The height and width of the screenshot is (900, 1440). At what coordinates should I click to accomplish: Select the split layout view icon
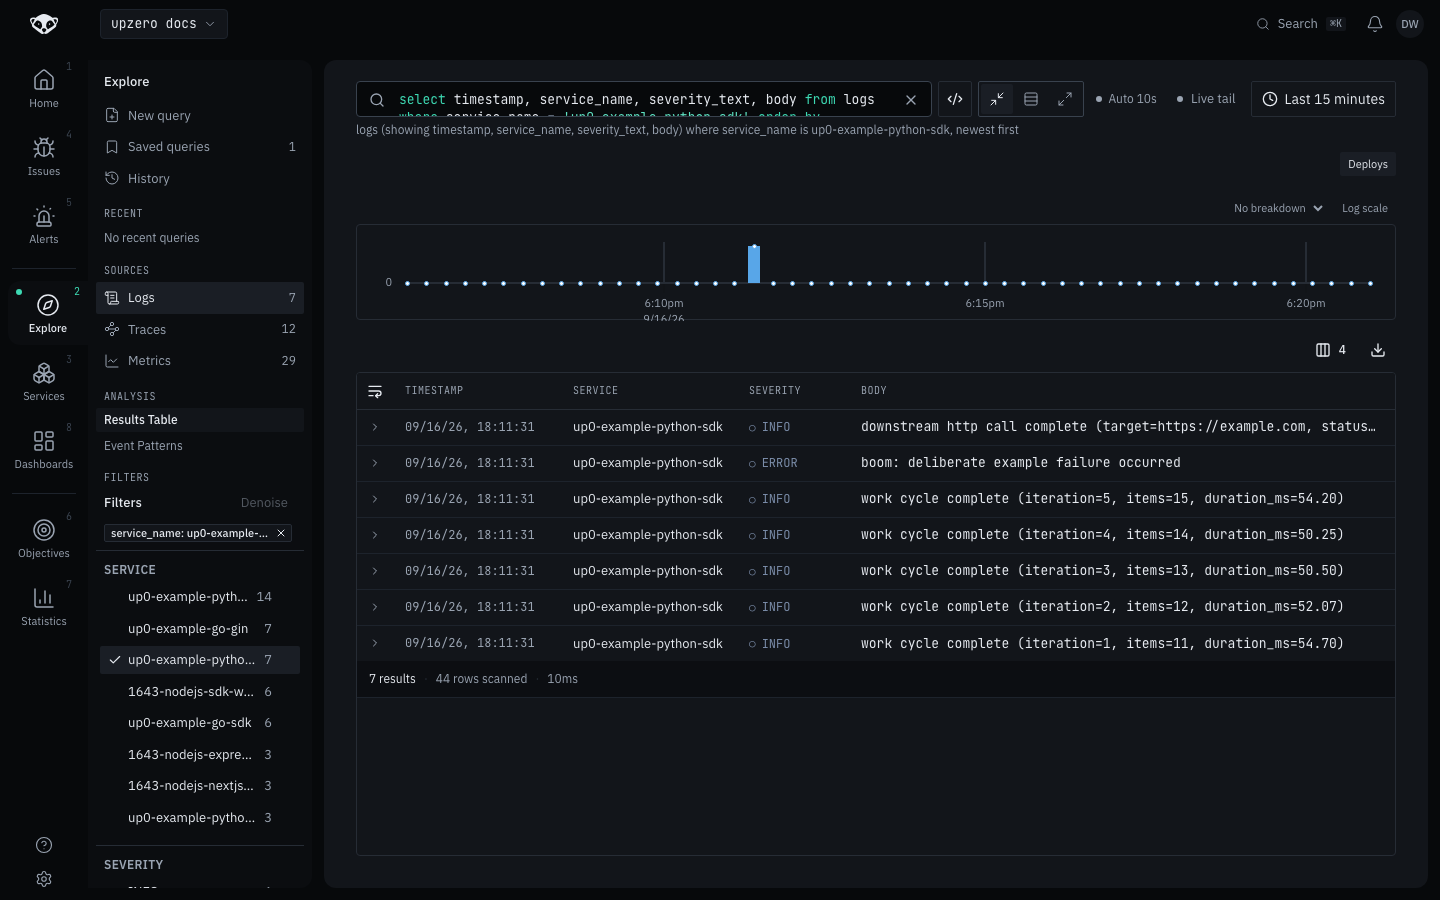[x=1031, y=99]
